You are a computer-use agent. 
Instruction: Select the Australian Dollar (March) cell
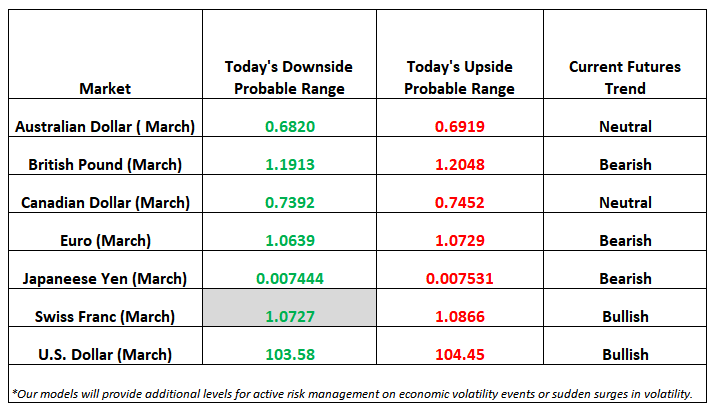click(x=105, y=127)
